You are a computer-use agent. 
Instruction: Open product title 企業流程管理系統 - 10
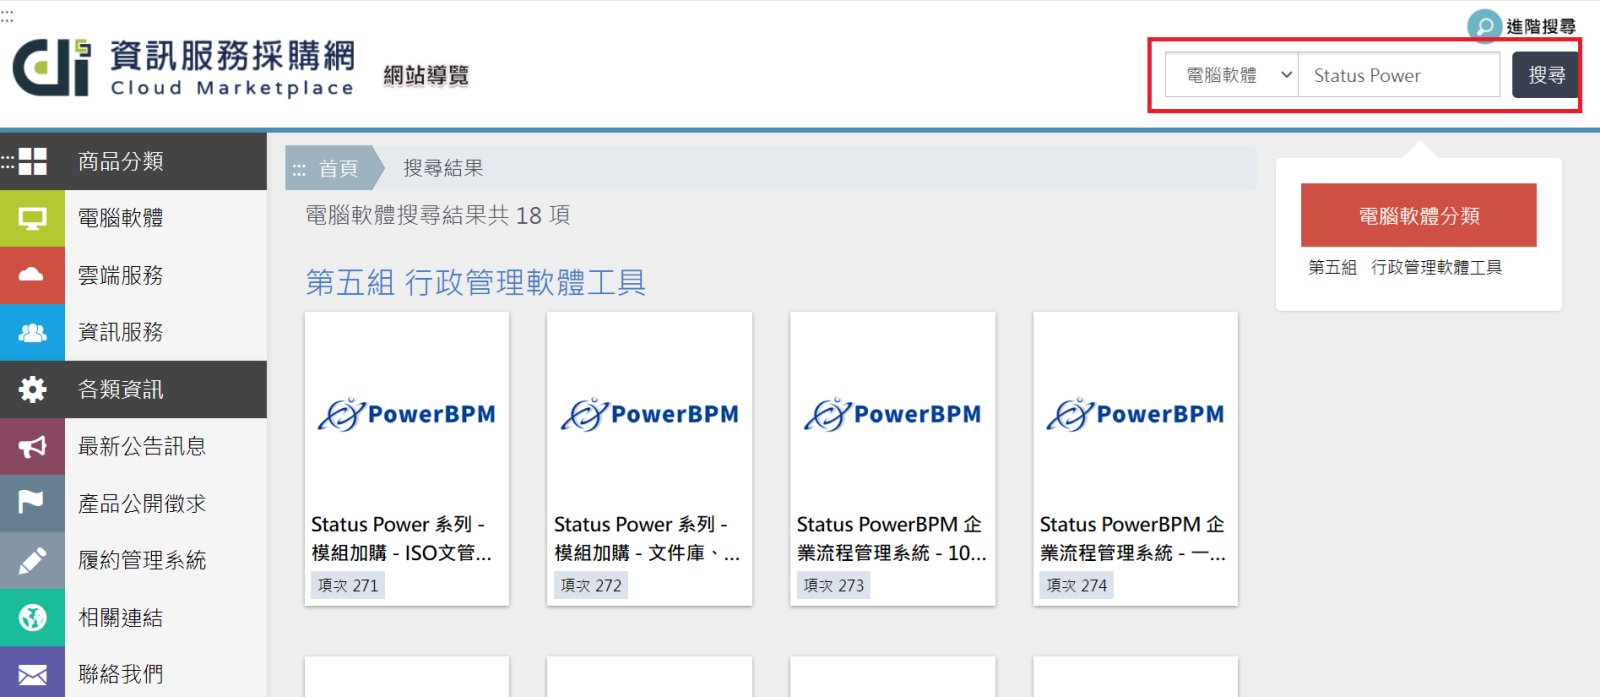click(891, 538)
